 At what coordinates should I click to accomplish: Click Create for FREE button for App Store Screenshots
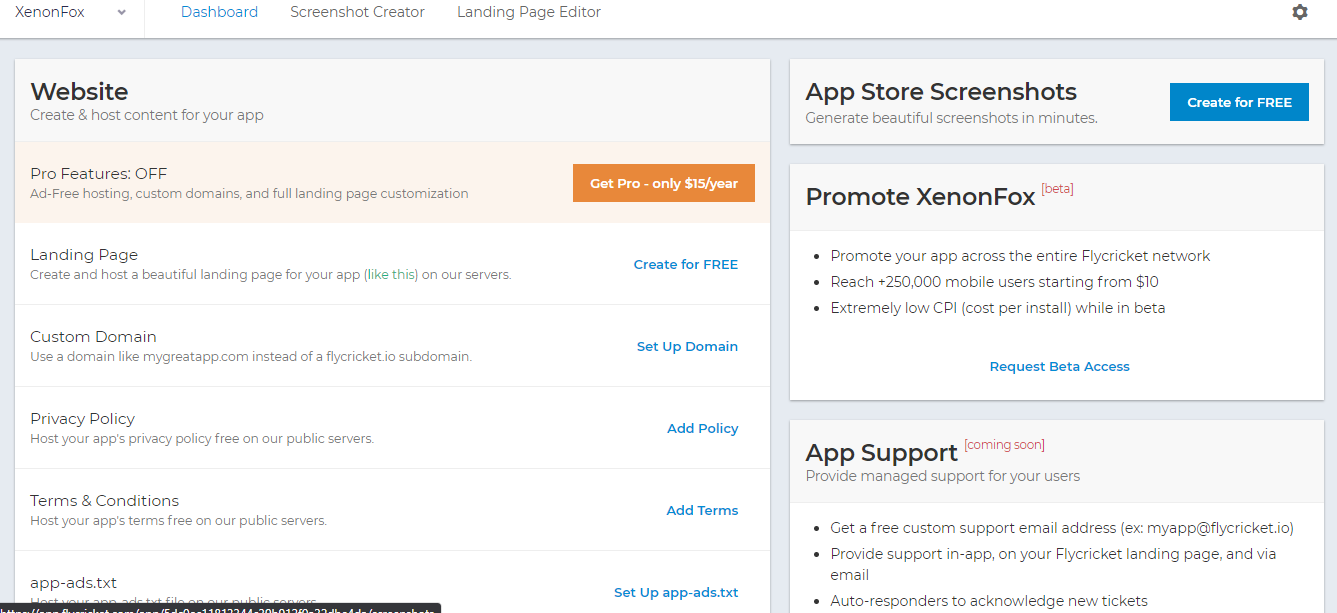click(1239, 102)
